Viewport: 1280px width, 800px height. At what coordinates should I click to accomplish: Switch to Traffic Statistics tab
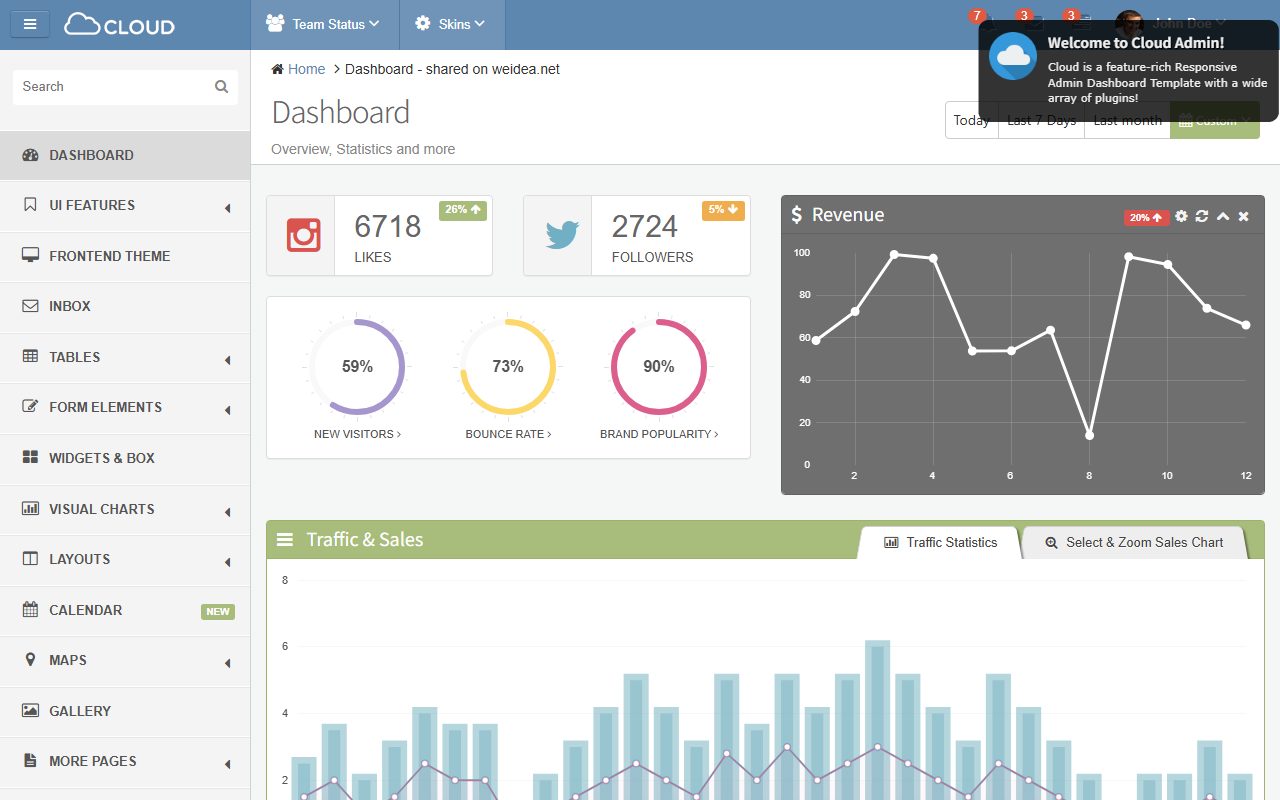tap(940, 542)
